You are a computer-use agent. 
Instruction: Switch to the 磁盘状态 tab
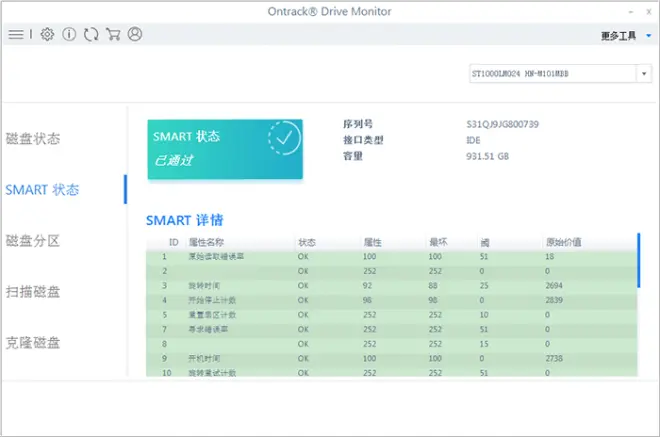click(33, 139)
